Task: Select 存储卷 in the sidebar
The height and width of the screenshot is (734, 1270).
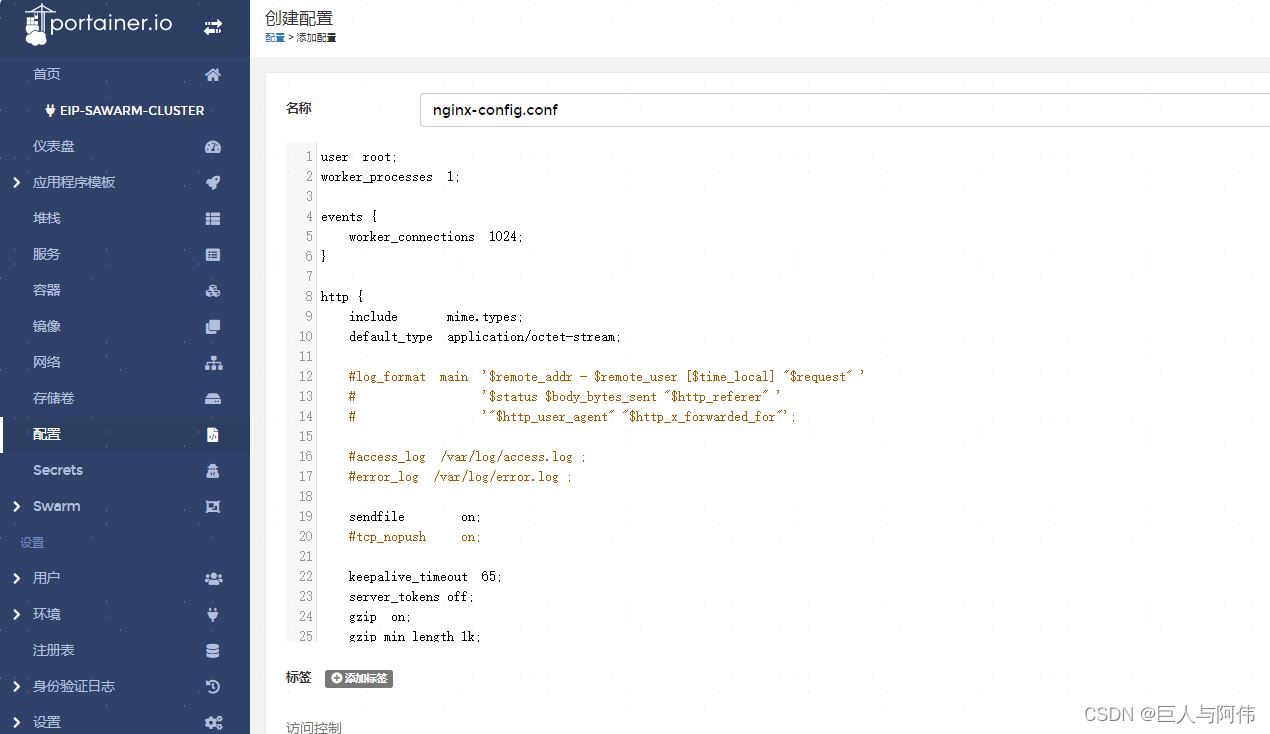Action: tap(54, 398)
